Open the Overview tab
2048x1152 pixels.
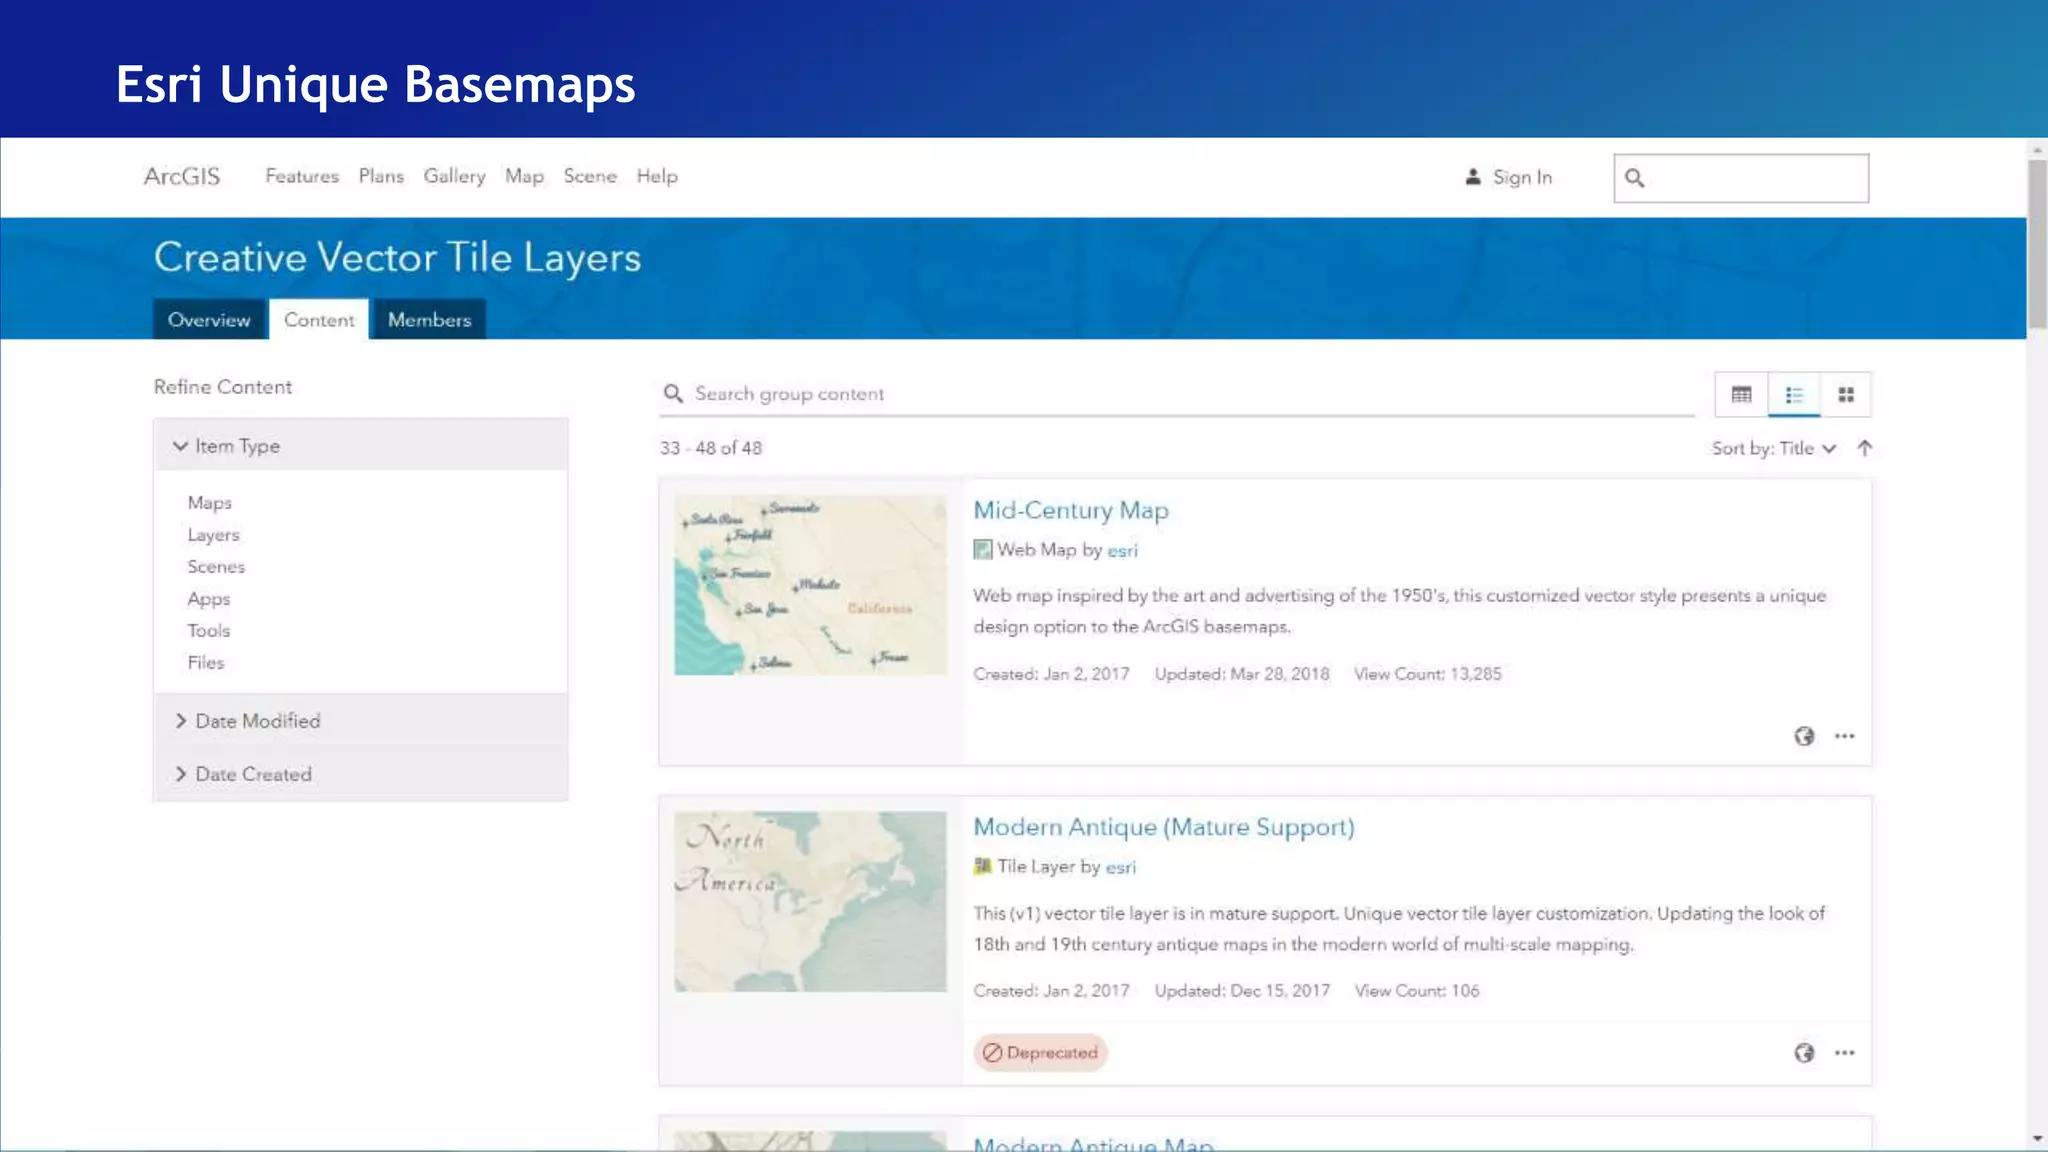tap(209, 320)
